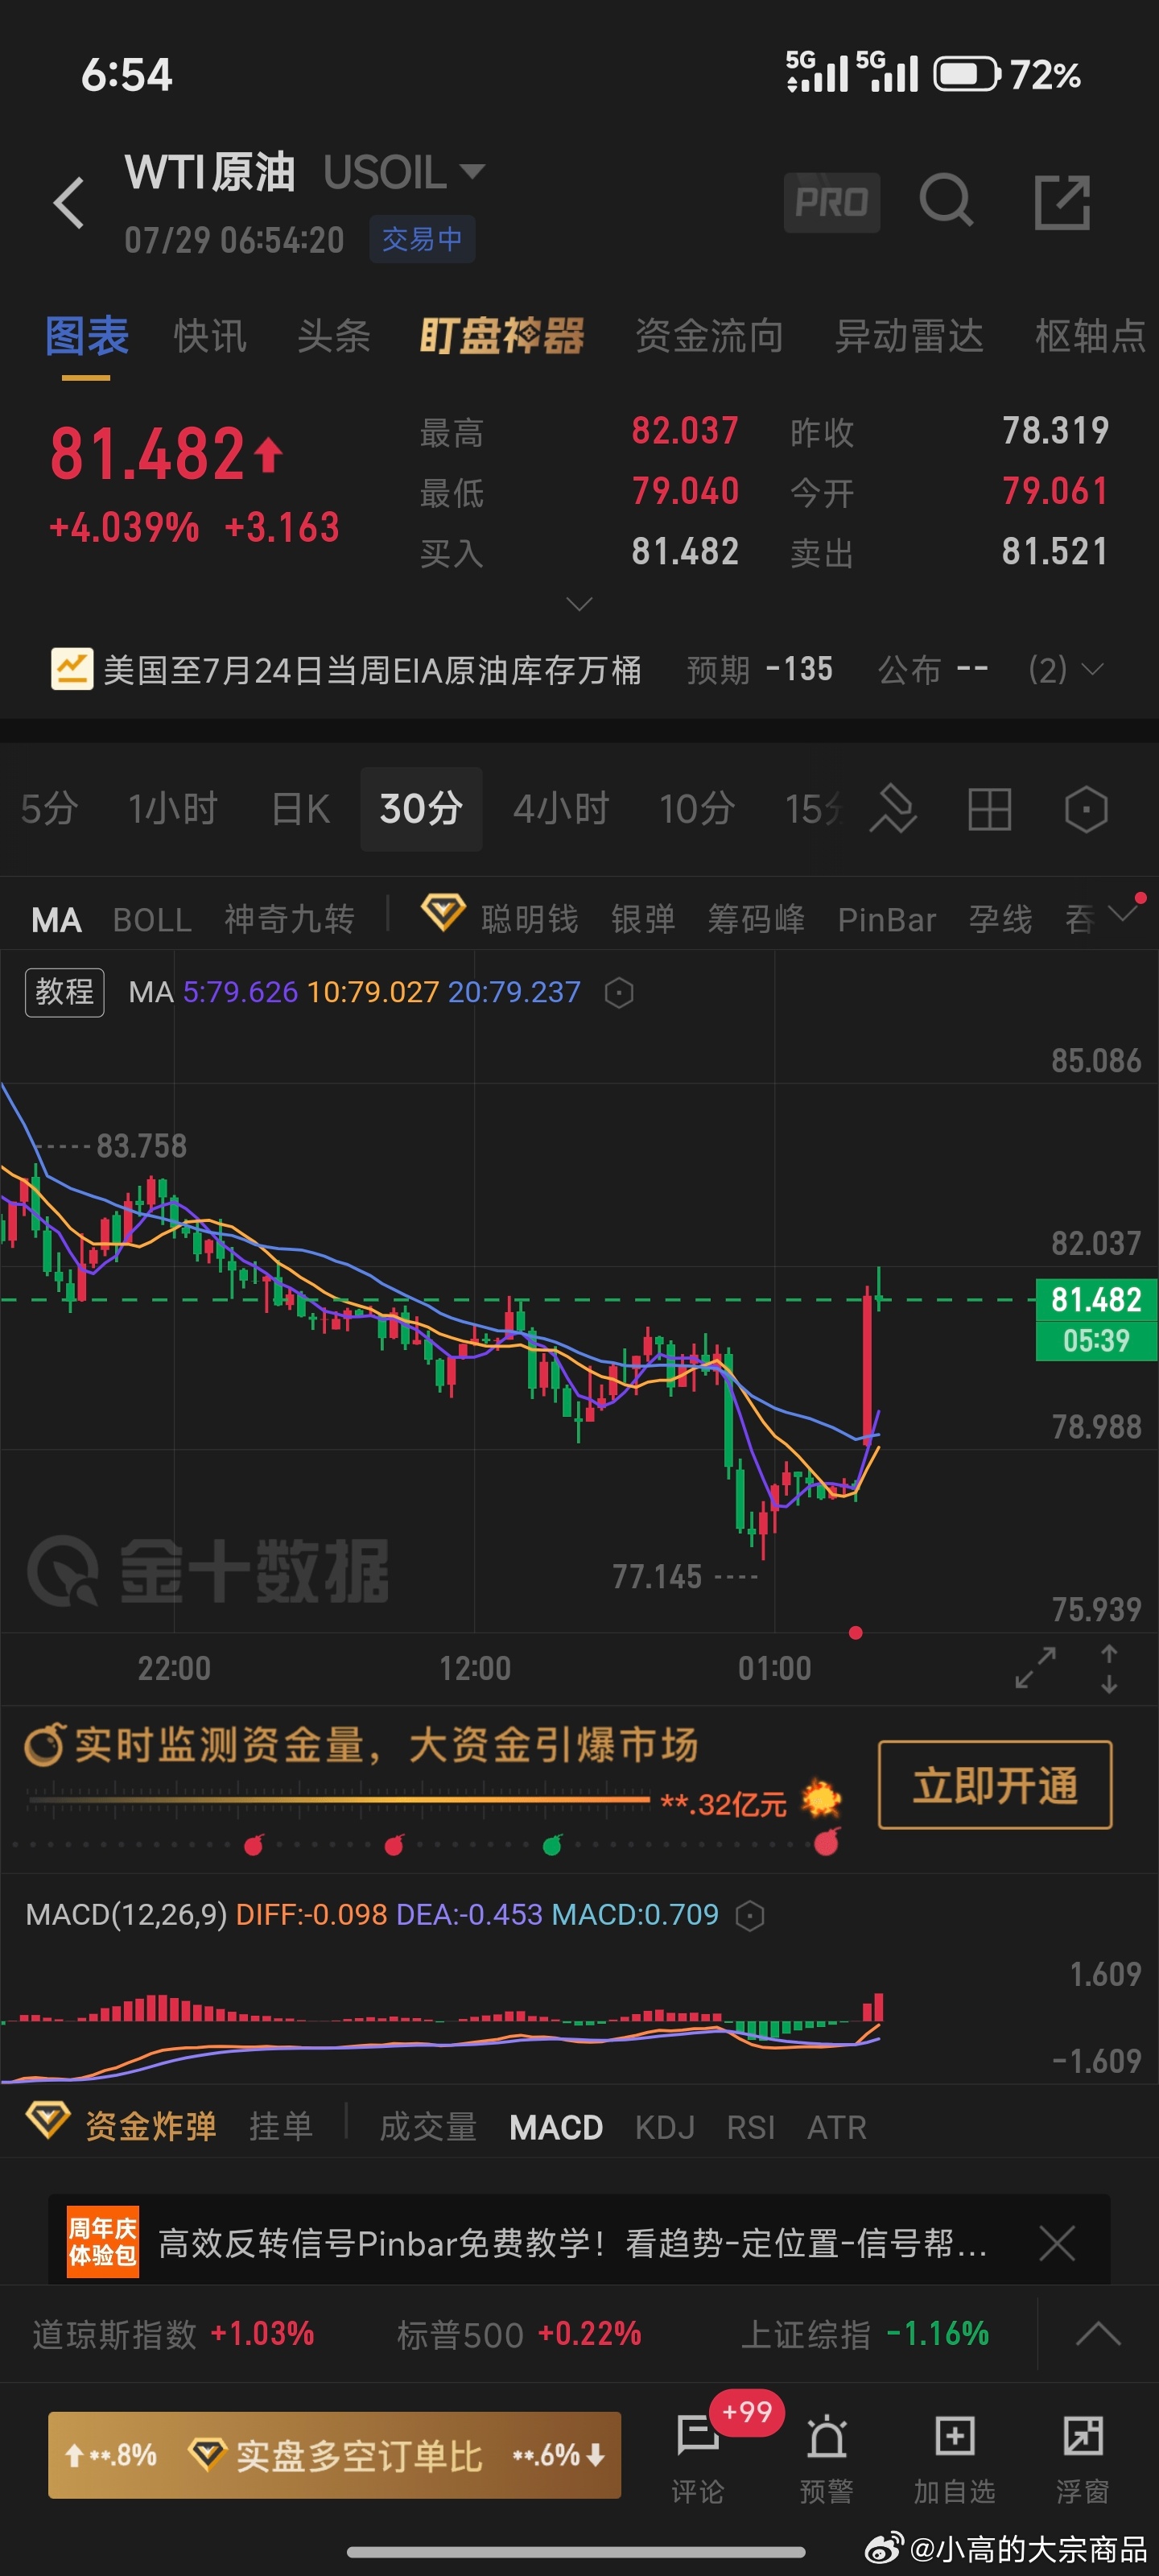1159x2576 pixels.
Task: Tap the EIA data chart icon
Action: tap(72, 669)
